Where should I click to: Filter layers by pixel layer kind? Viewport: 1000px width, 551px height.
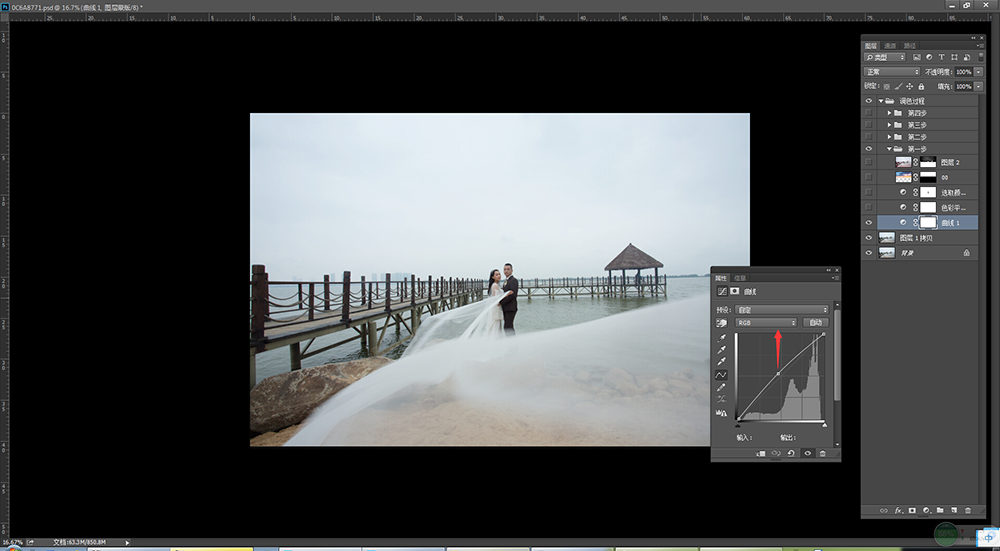pyautogui.click(x=917, y=57)
